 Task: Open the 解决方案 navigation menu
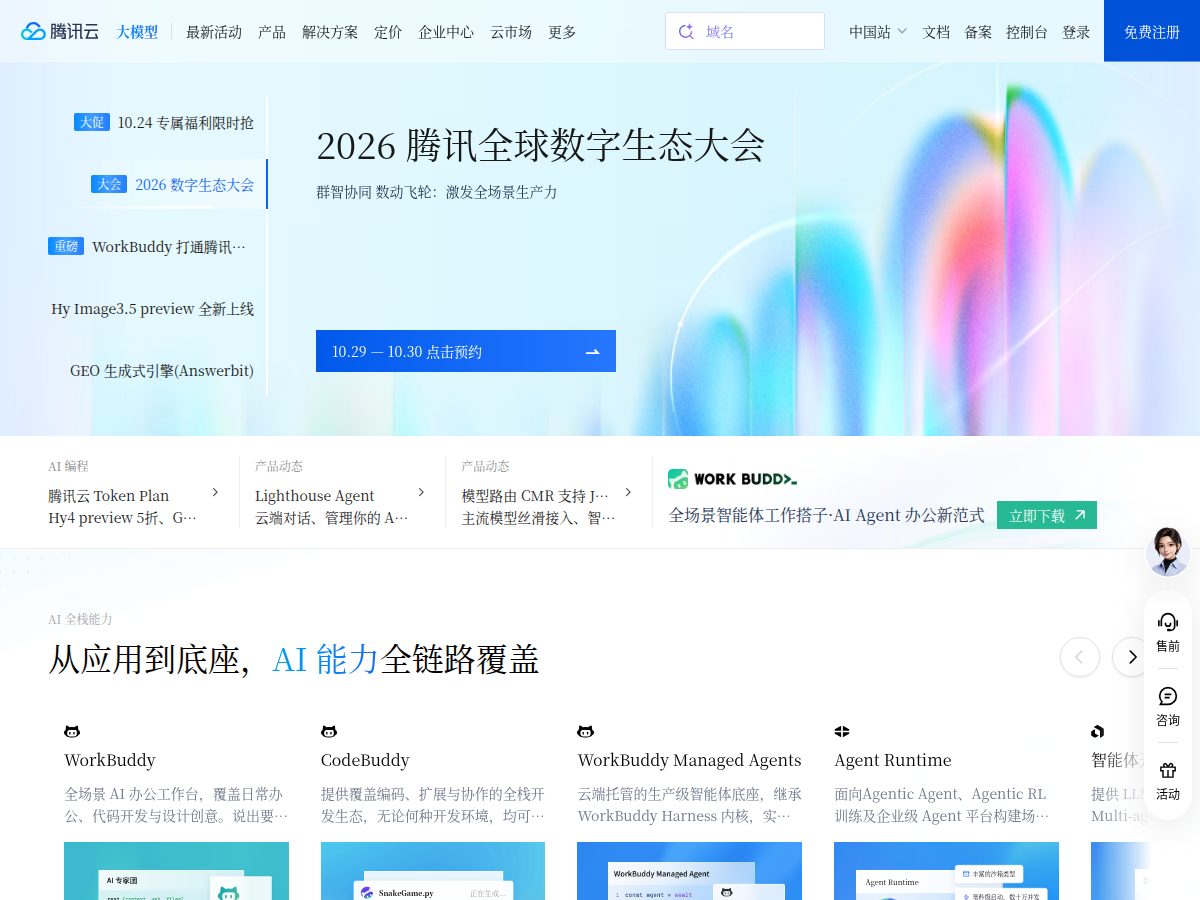[330, 32]
